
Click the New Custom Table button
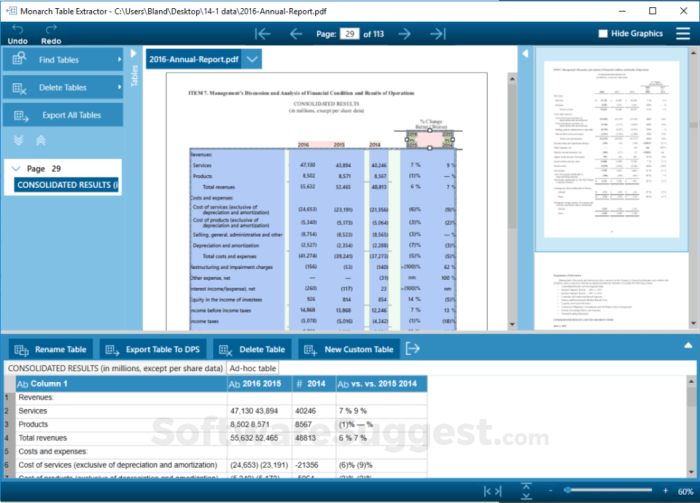[x=349, y=349]
